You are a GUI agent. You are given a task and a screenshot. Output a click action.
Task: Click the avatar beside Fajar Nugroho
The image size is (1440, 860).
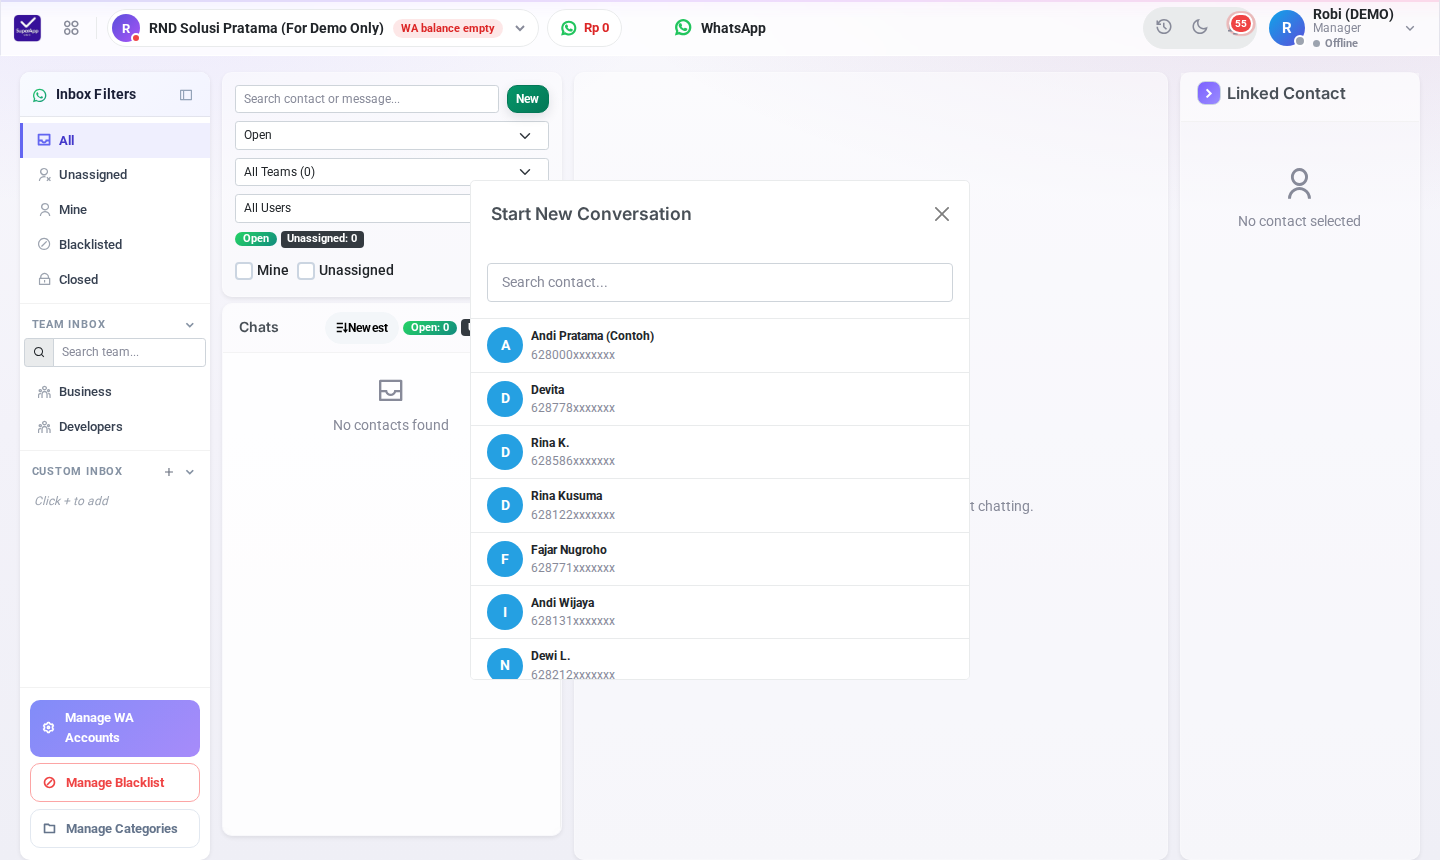point(505,559)
